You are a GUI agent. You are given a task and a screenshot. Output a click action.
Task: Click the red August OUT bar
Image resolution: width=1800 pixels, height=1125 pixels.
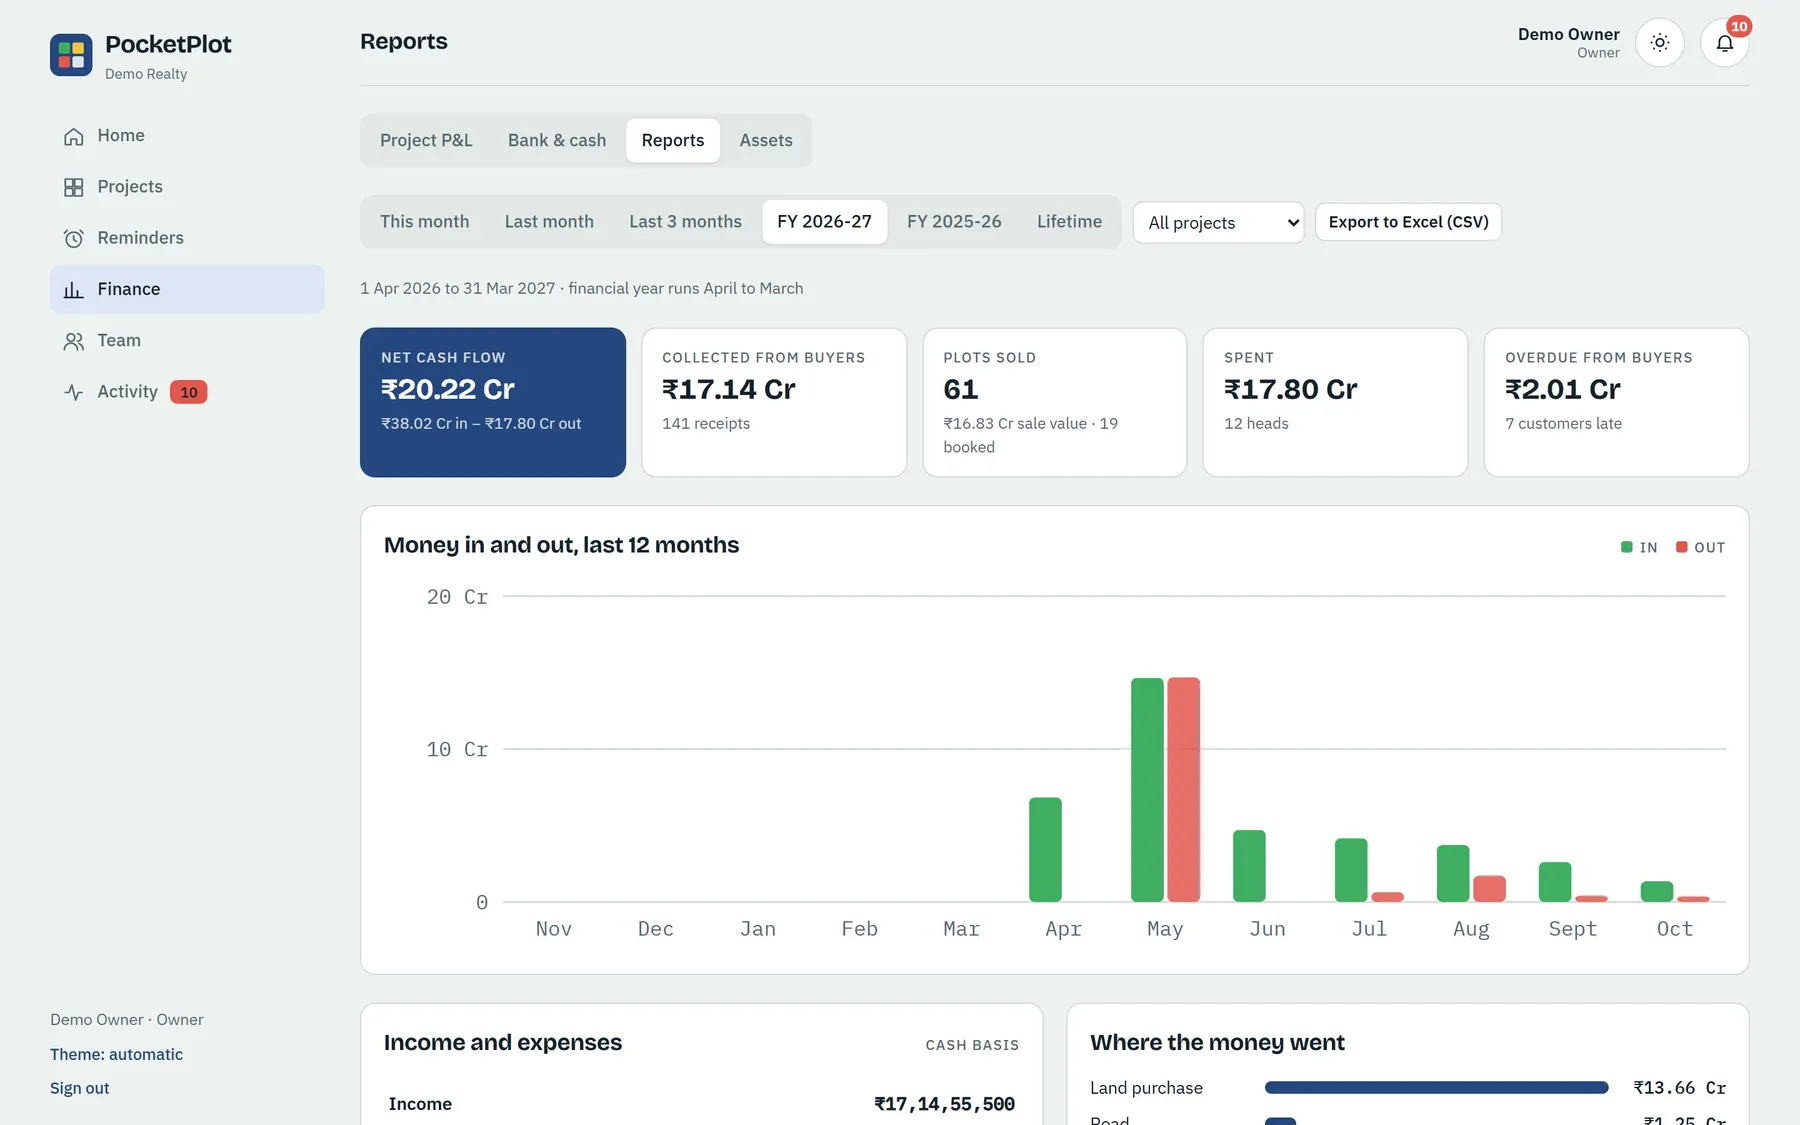click(1490, 889)
